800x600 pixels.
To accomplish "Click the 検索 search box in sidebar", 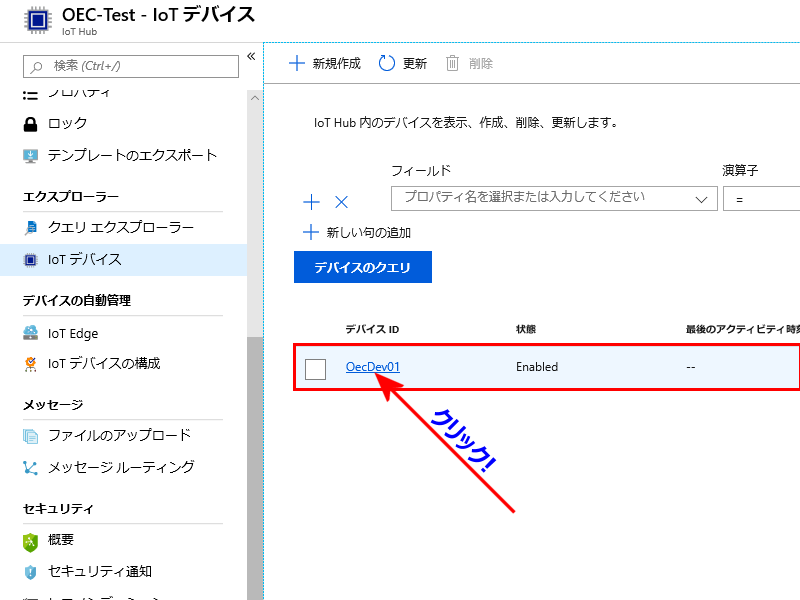I will pos(131,66).
